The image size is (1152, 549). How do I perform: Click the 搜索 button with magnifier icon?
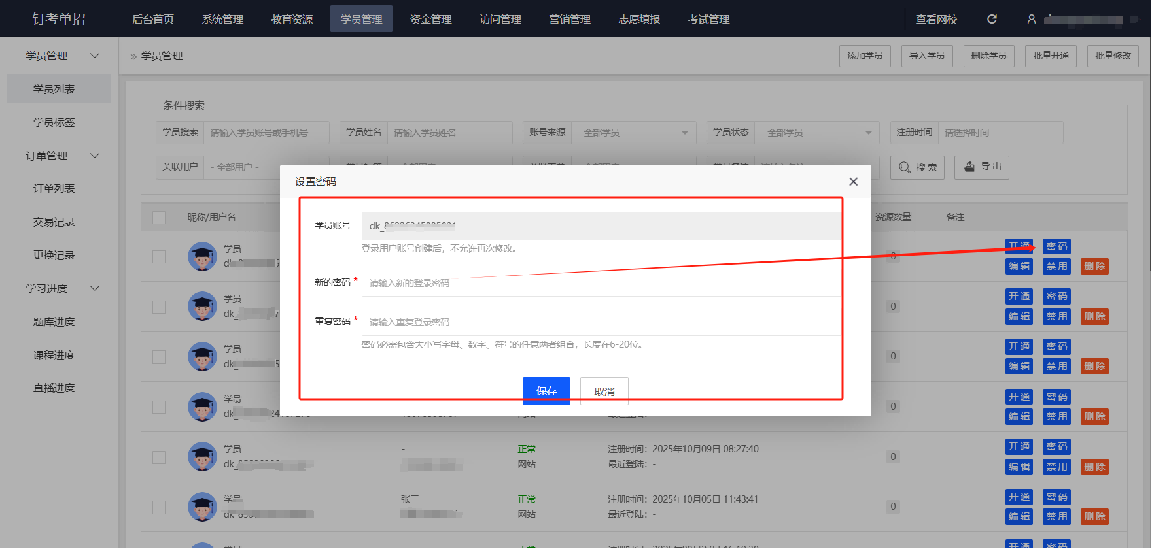(917, 167)
